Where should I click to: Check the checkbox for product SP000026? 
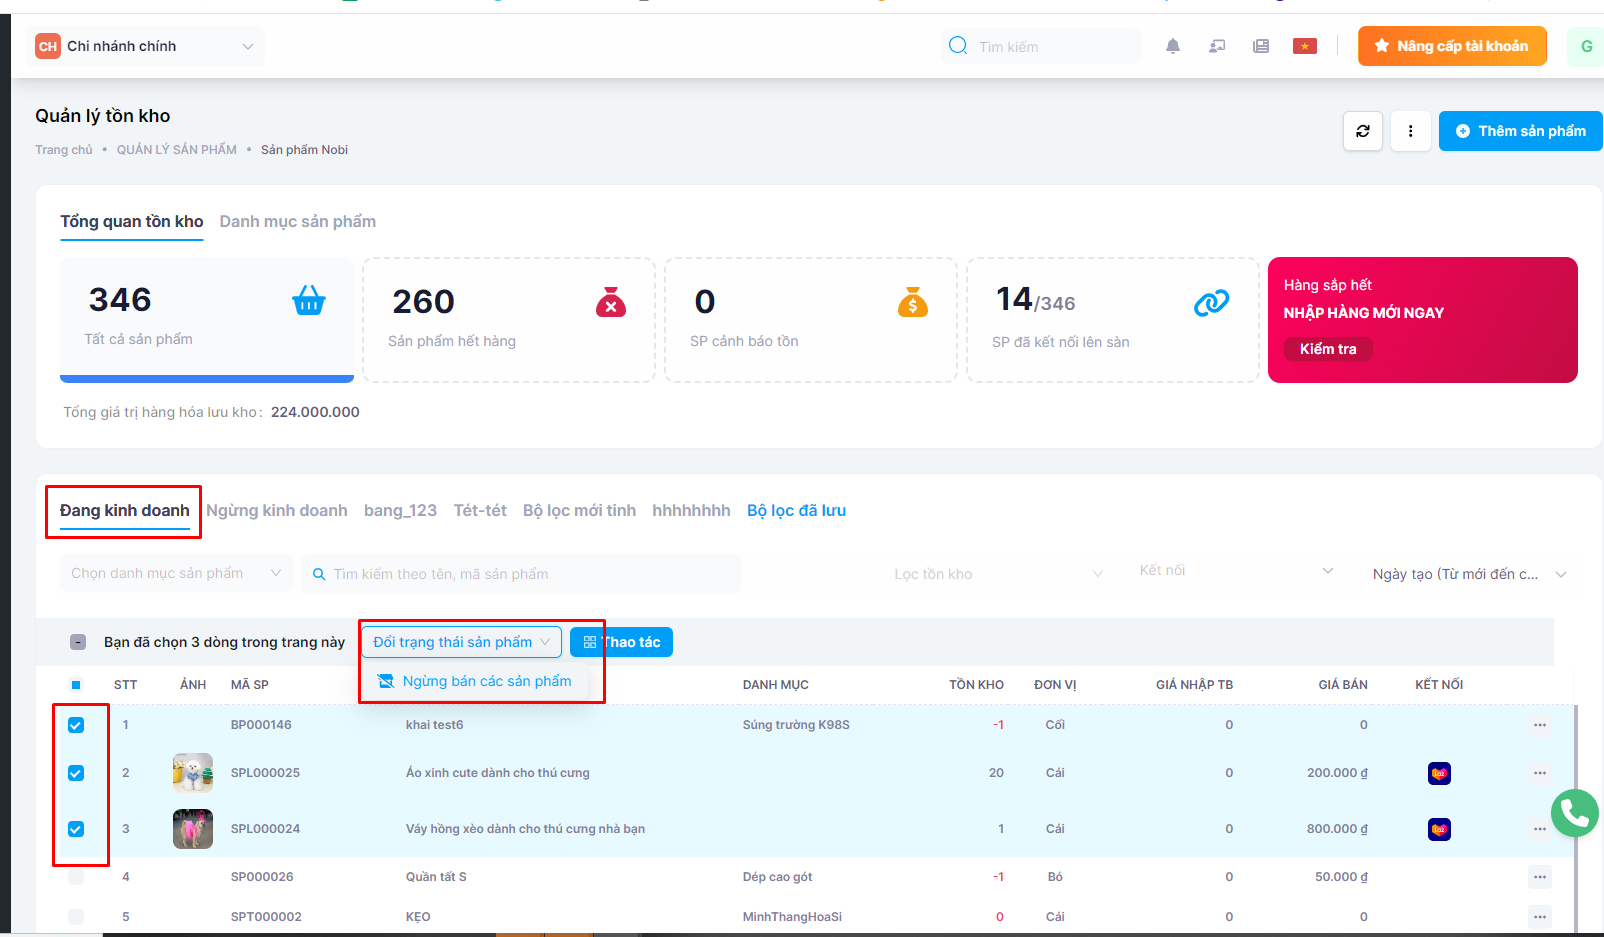pos(76,877)
